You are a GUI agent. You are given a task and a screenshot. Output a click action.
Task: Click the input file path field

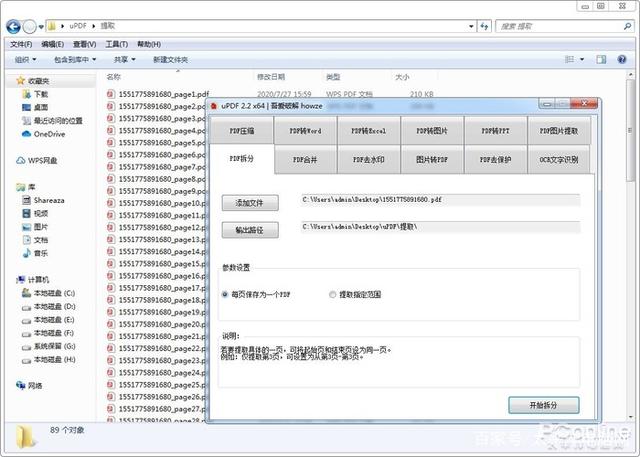click(440, 200)
